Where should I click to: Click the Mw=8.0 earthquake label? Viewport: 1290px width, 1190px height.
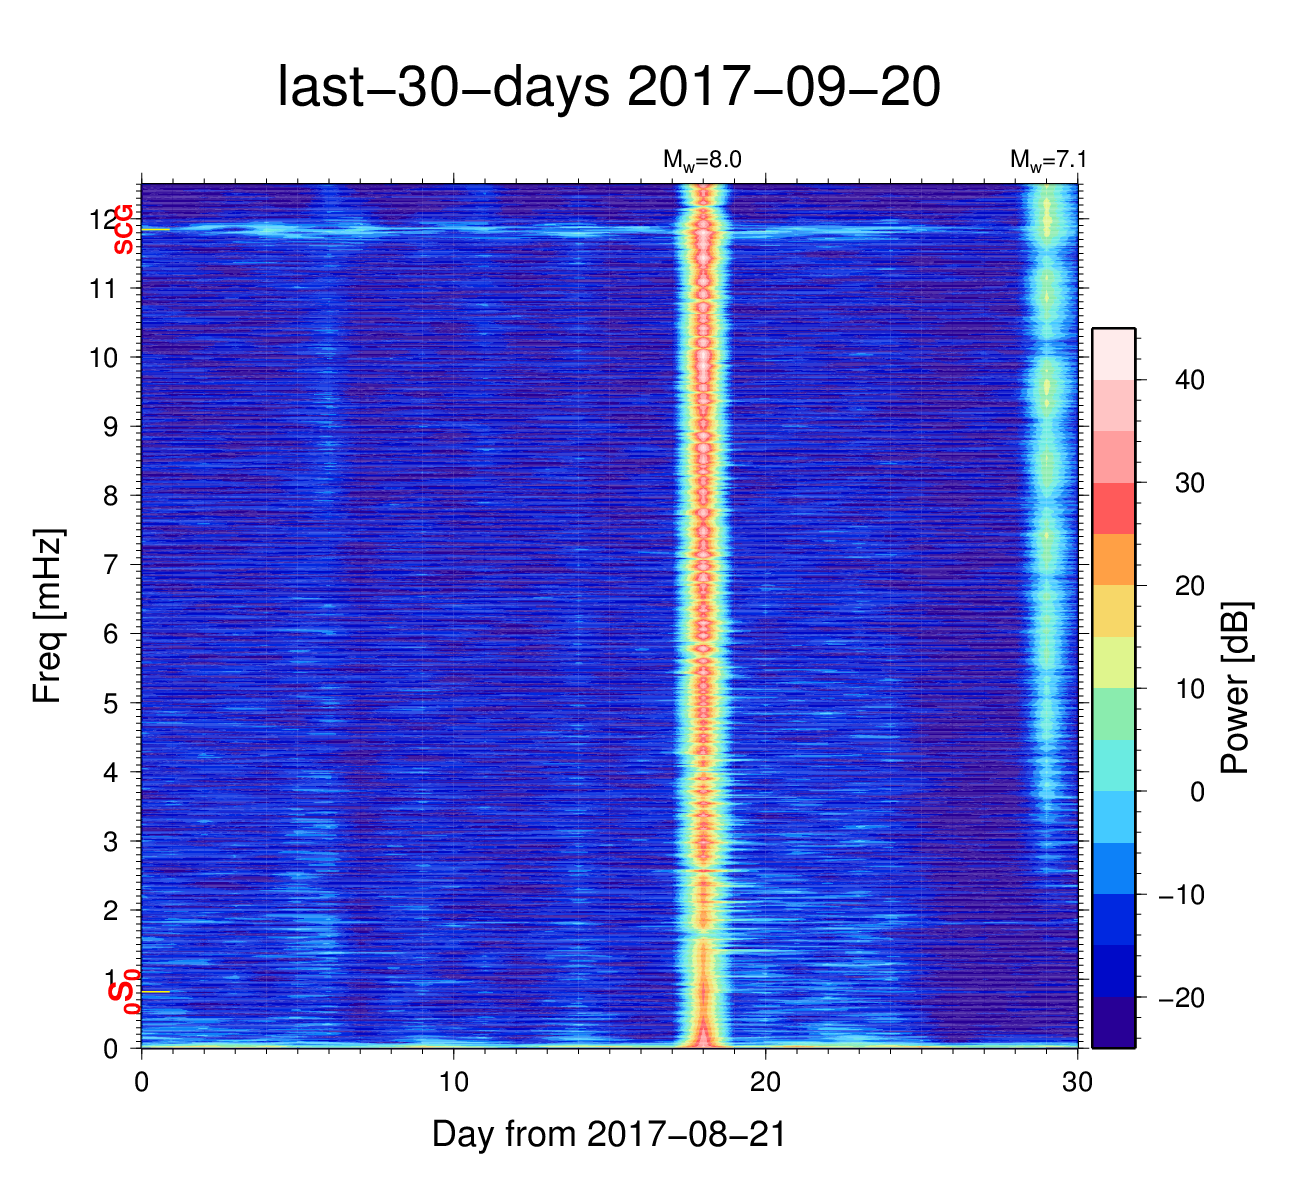coord(701,160)
